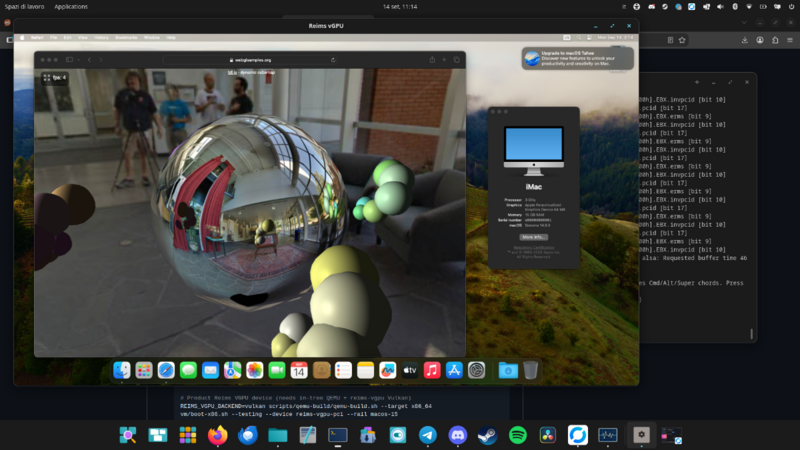This screenshot has height=450, width=800.
Task: Open the Edit menu in macOS menu bar
Action: pos(67,38)
